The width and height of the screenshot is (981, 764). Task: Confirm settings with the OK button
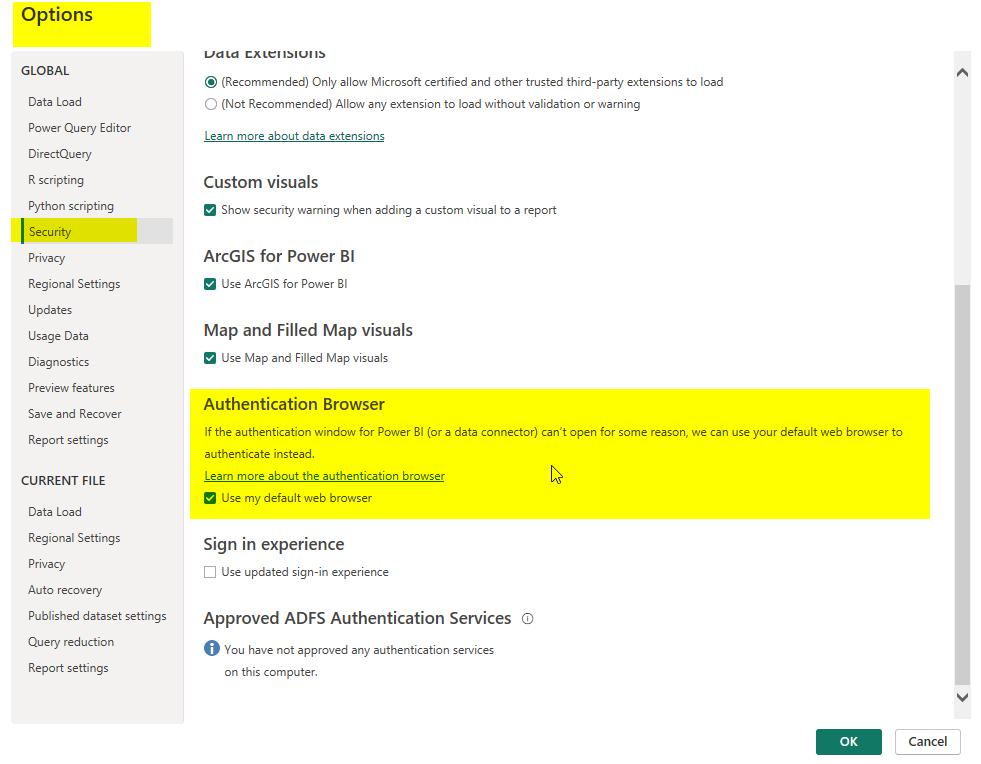coord(848,741)
